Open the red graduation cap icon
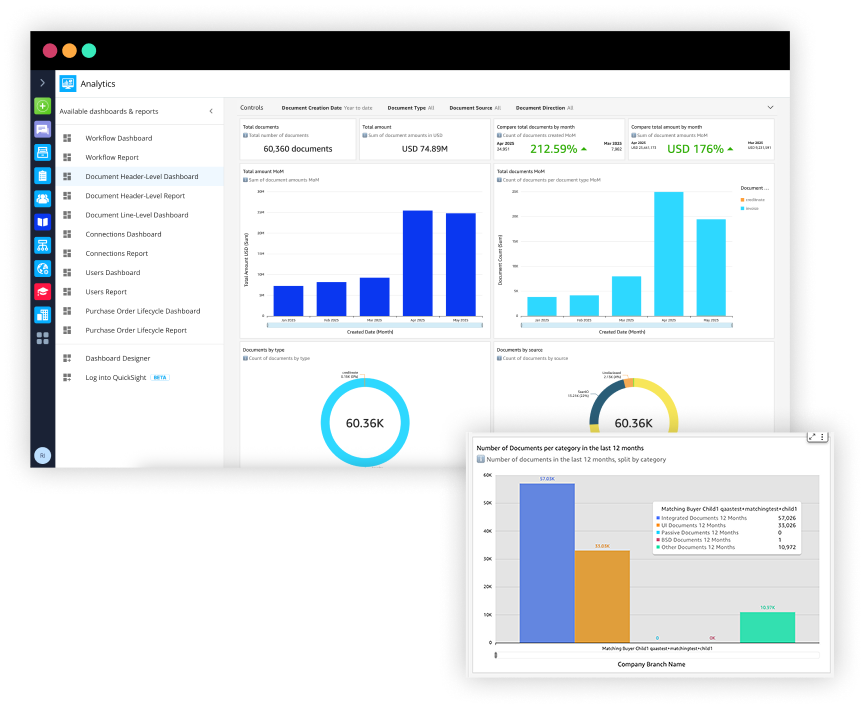The height and width of the screenshot is (707, 864). pyautogui.click(x=42, y=292)
